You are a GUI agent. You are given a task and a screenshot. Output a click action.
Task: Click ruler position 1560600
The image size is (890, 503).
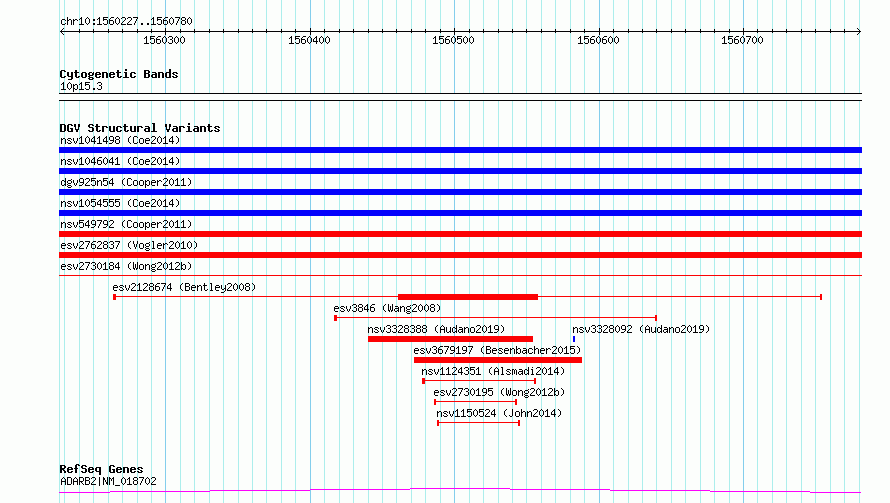(598, 40)
